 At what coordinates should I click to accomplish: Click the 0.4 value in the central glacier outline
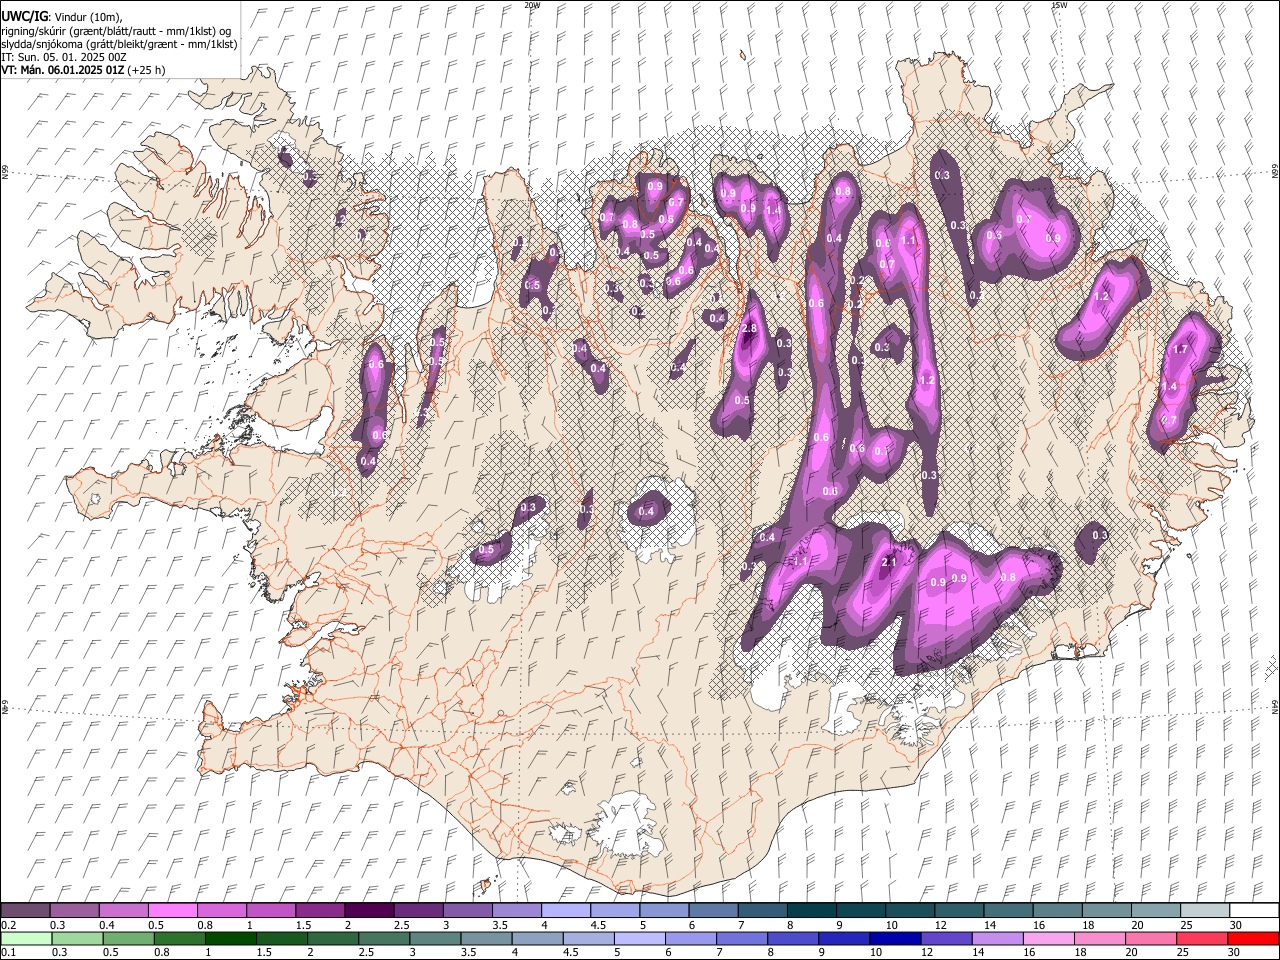646,512
